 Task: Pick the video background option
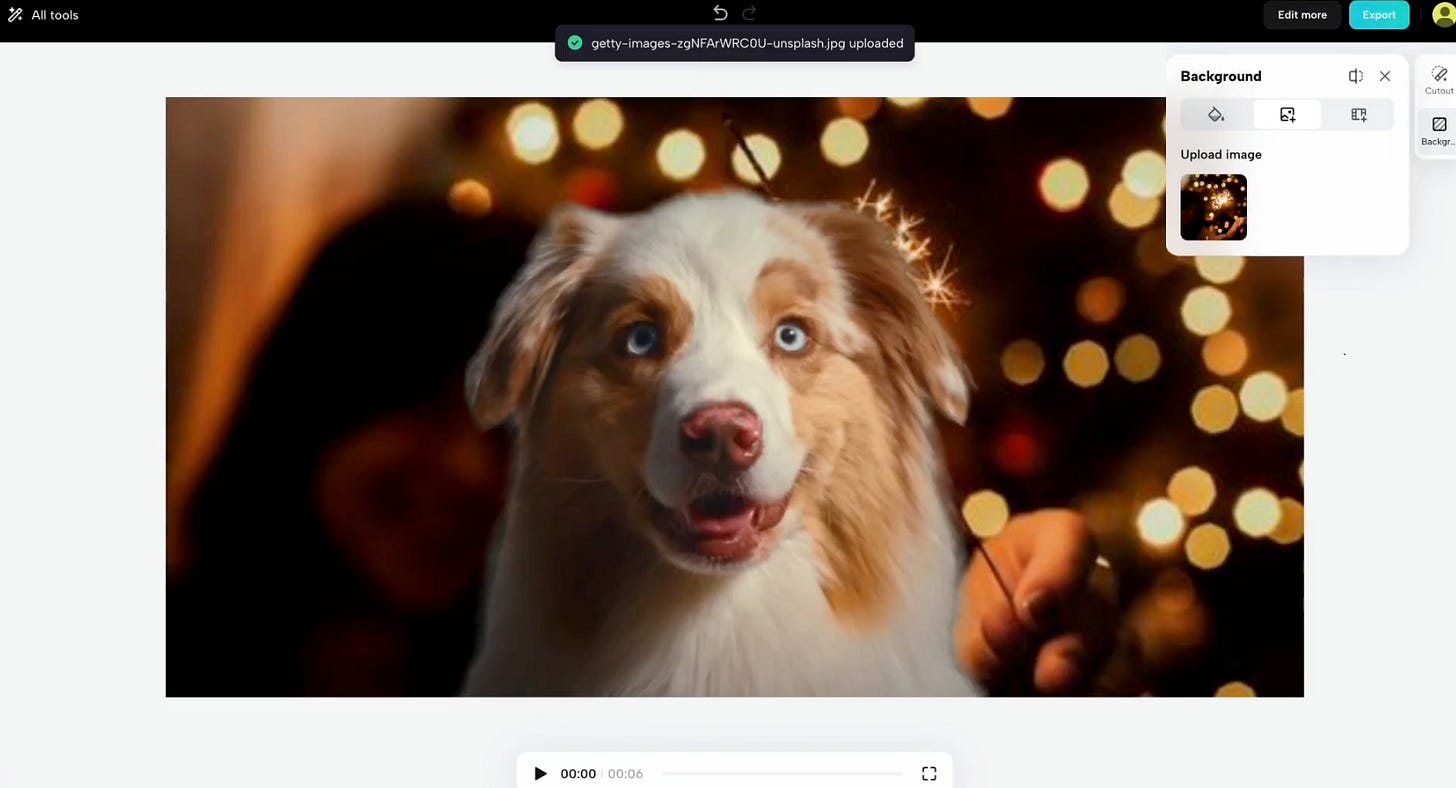[x=1358, y=114]
